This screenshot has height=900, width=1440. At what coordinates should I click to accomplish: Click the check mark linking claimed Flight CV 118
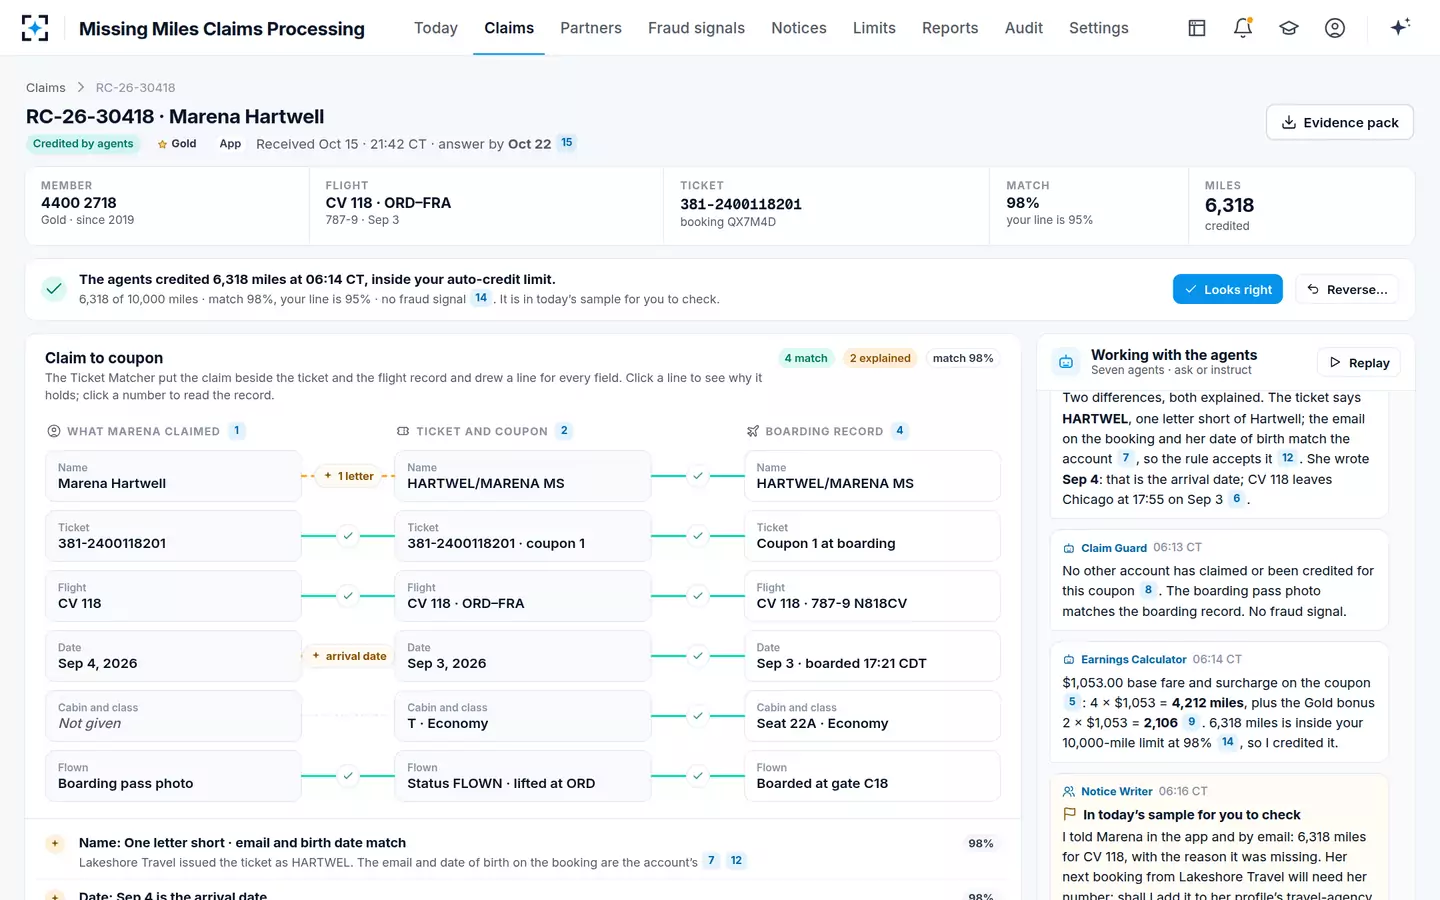click(x=348, y=596)
